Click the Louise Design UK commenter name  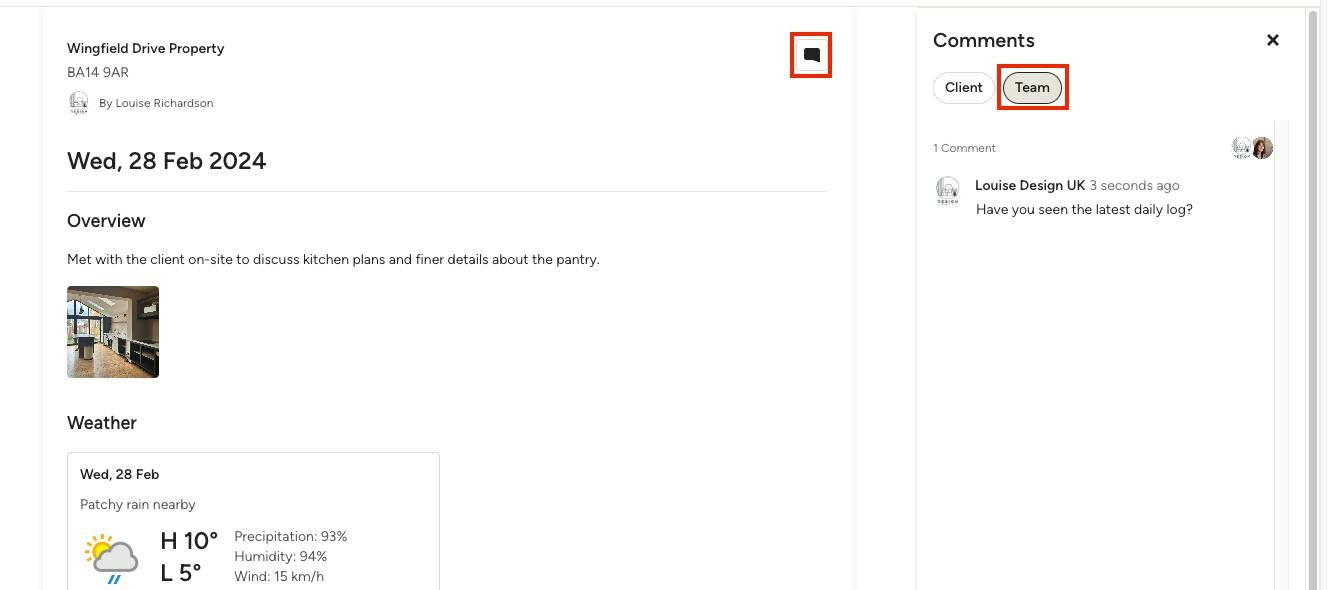pyautogui.click(x=1030, y=186)
